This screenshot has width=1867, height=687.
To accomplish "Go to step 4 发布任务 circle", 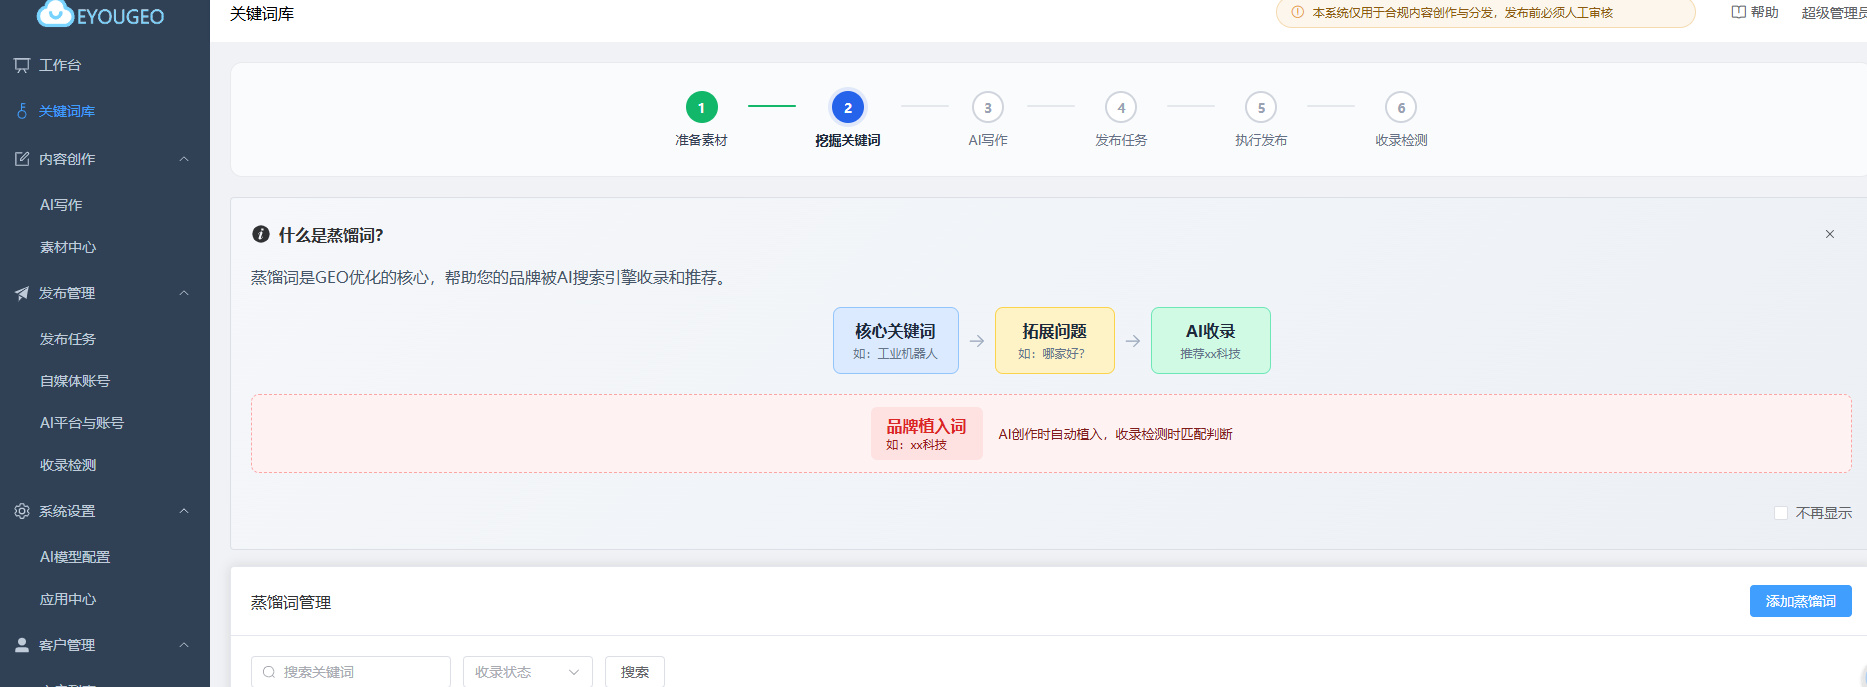I will (x=1120, y=108).
